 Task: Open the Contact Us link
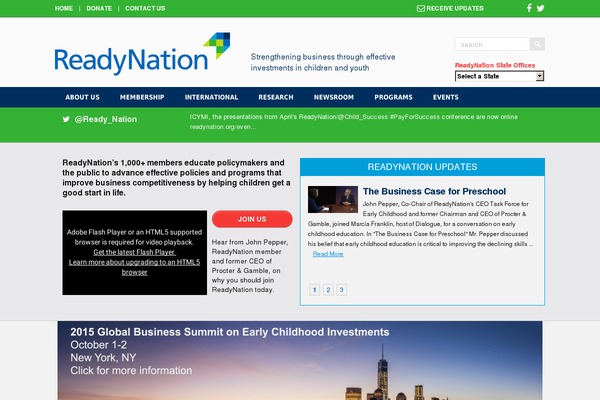145,8
